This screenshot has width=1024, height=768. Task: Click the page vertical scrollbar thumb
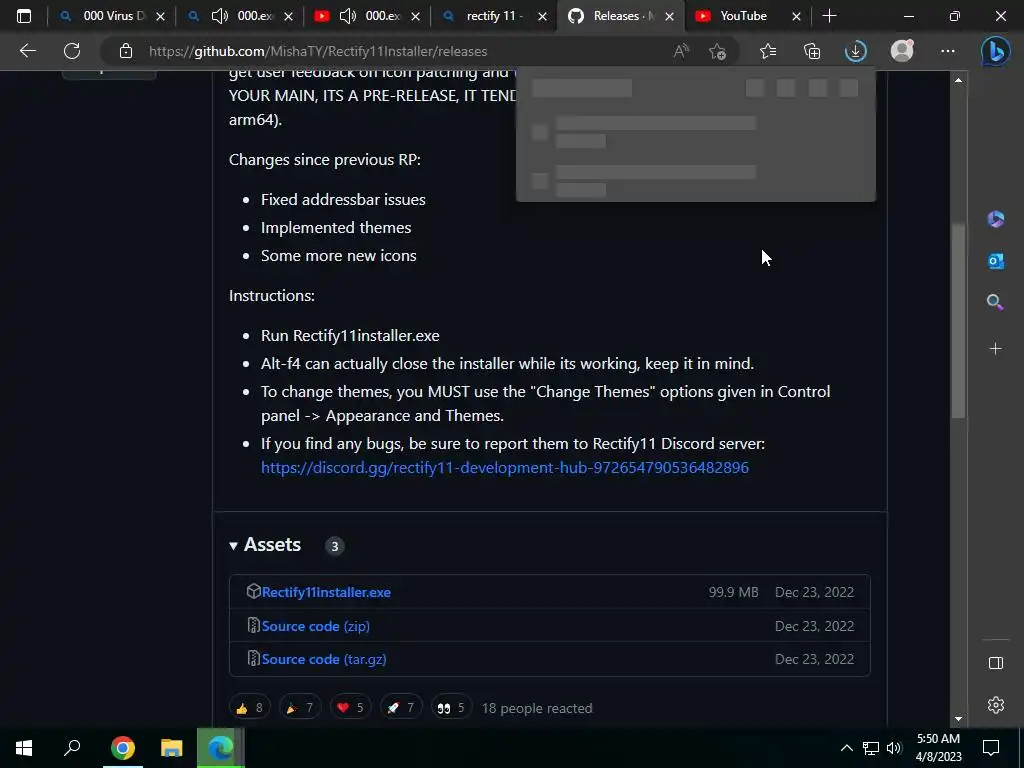pyautogui.click(x=958, y=320)
